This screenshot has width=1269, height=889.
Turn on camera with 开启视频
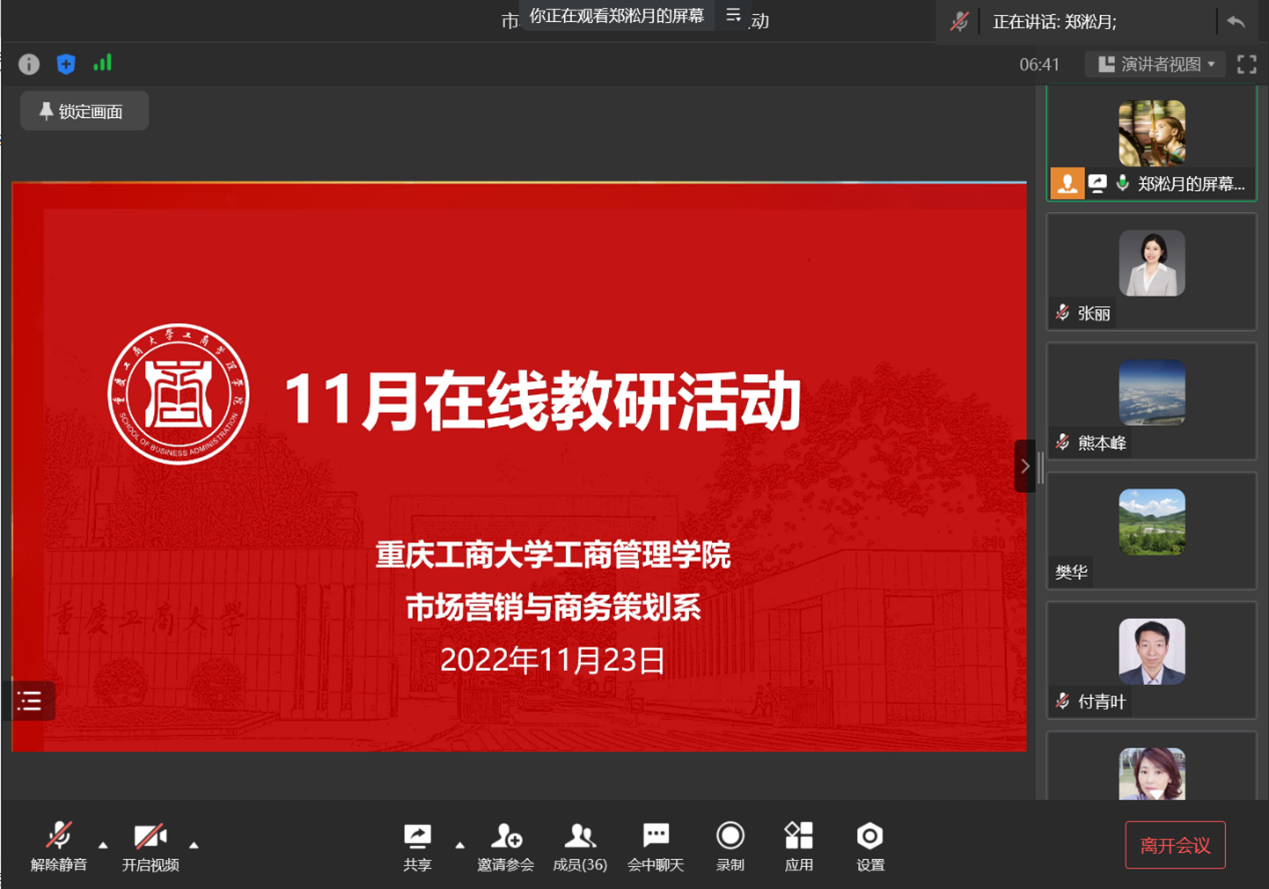coord(150,846)
